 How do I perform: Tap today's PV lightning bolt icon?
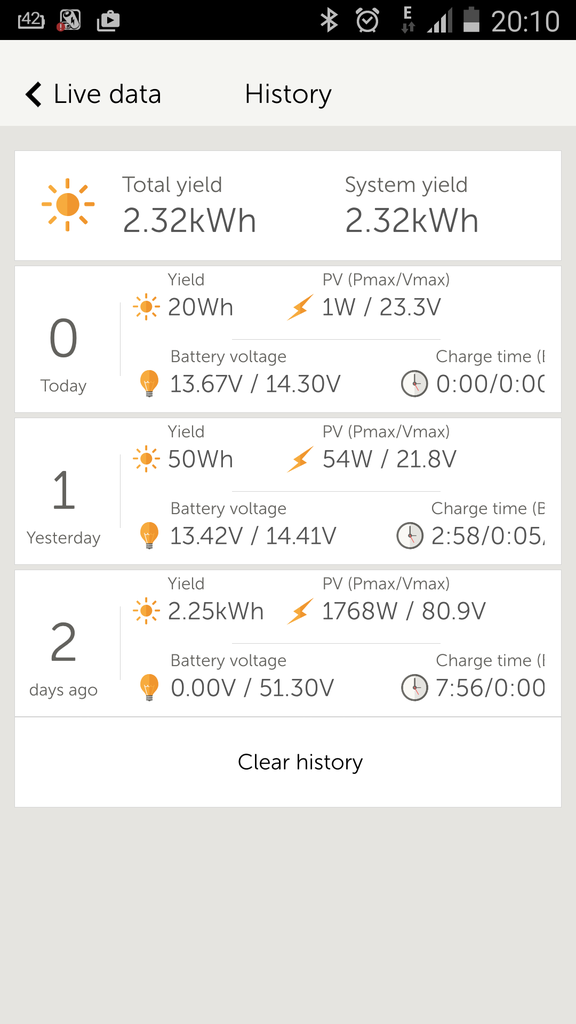pos(300,307)
